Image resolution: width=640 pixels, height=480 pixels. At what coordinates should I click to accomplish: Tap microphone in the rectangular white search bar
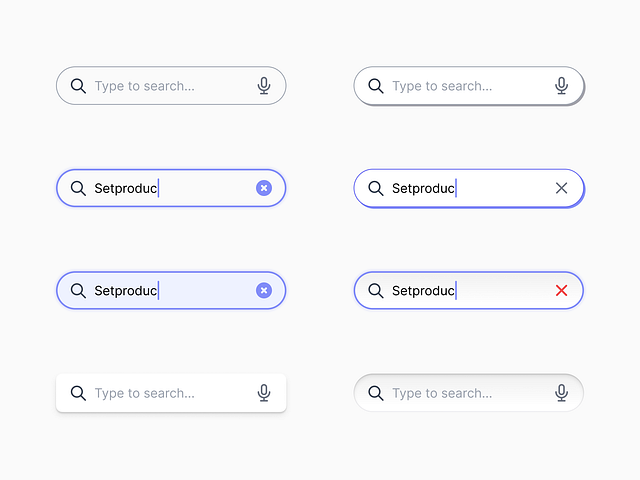[x=264, y=393]
